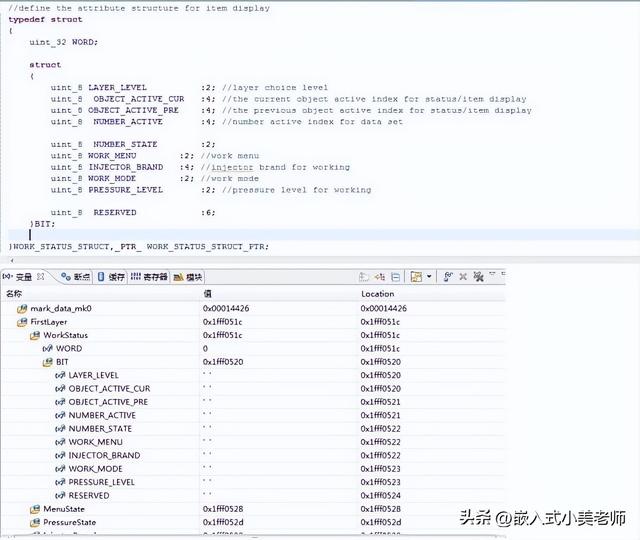The width and height of the screenshot is (640, 540).
Task: Click the mark_data_mk0 variable icon
Action: click(x=22, y=309)
